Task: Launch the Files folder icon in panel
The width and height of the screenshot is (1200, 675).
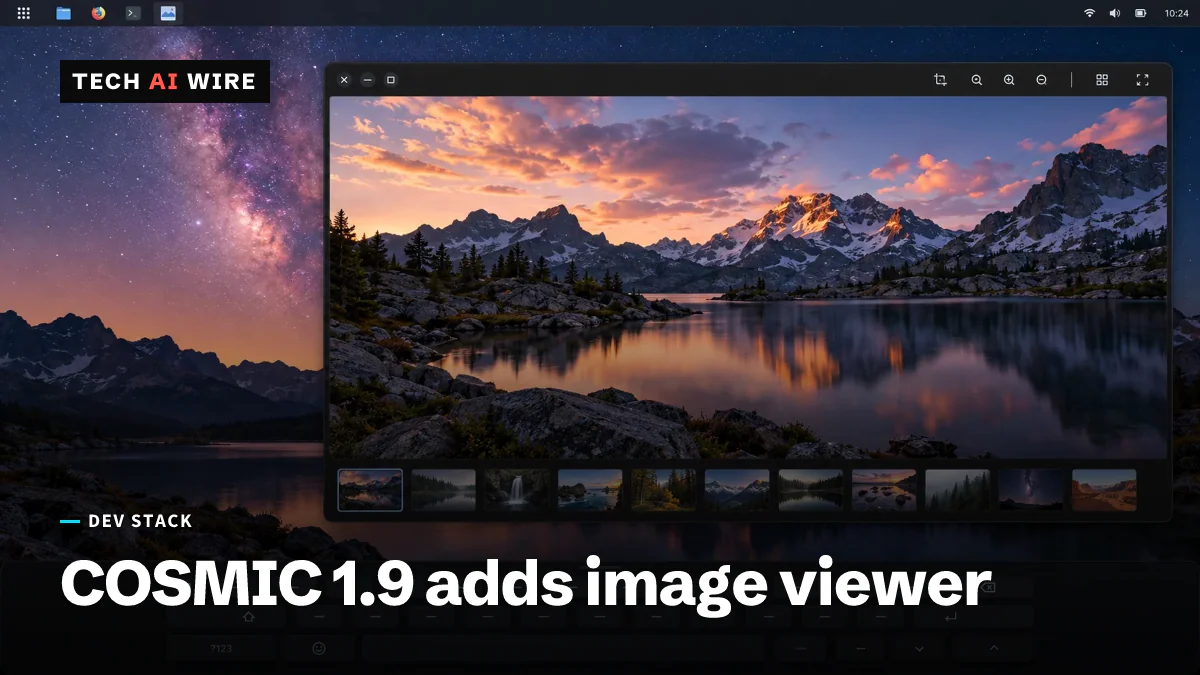Action: pyautogui.click(x=64, y=13)
